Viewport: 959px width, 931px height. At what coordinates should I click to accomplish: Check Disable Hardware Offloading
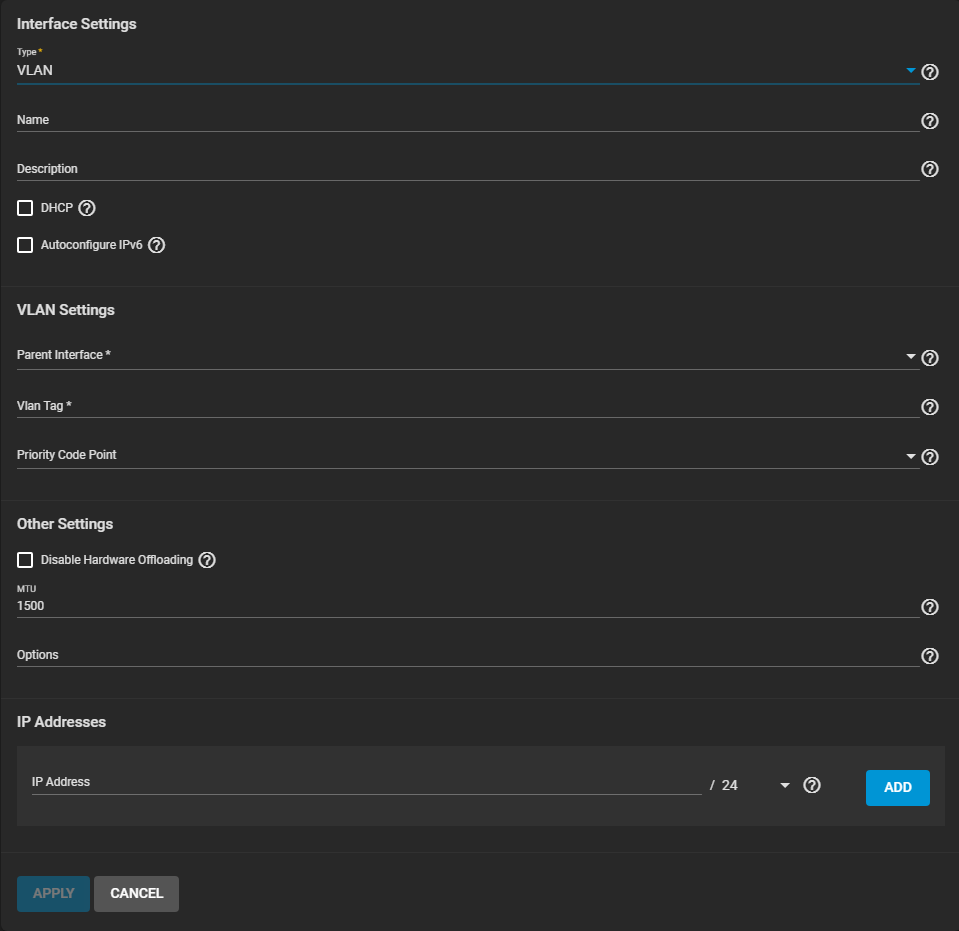coord(25,560)
